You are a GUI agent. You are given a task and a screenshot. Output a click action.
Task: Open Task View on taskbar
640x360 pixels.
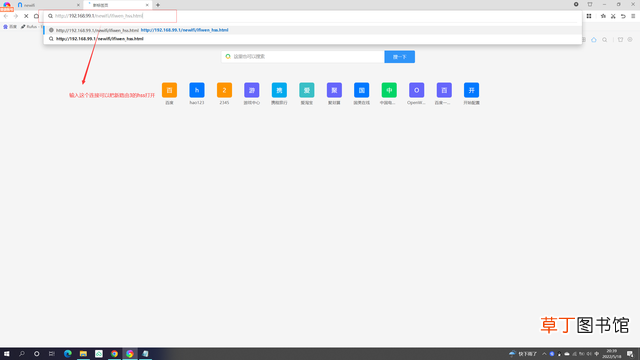[51, 354]
